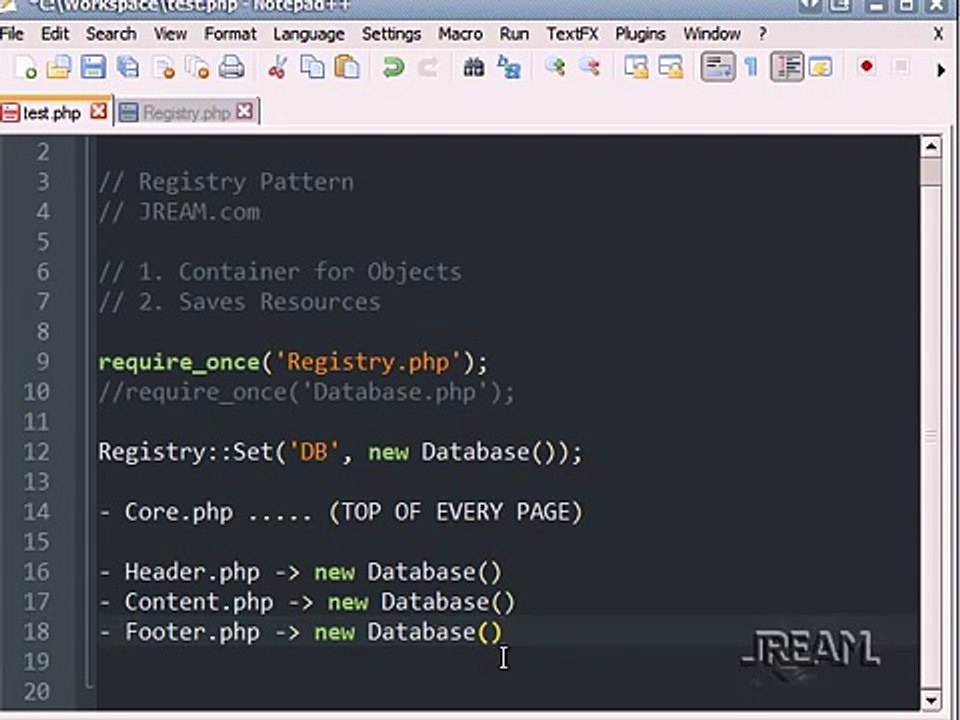Click the '// JREAM.com' comment line
The width and height of the screenshot is (960, 720).
[179, 212]
